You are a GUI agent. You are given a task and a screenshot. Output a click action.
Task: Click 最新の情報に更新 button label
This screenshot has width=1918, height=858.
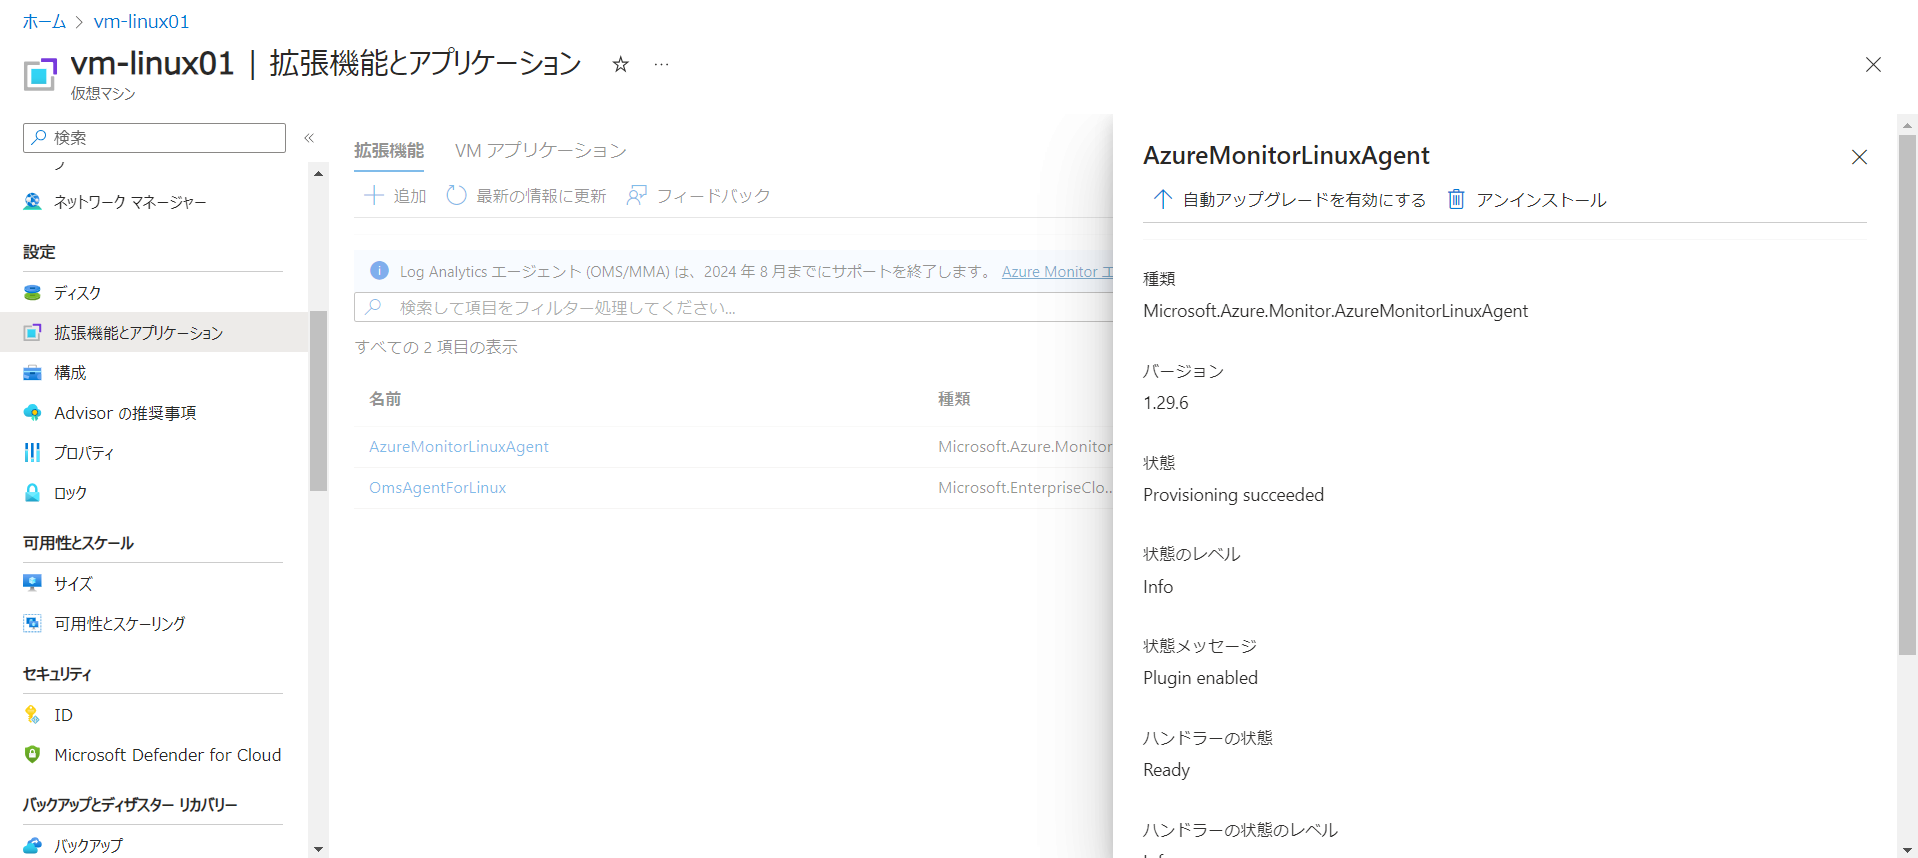click(x=541, y=195)
